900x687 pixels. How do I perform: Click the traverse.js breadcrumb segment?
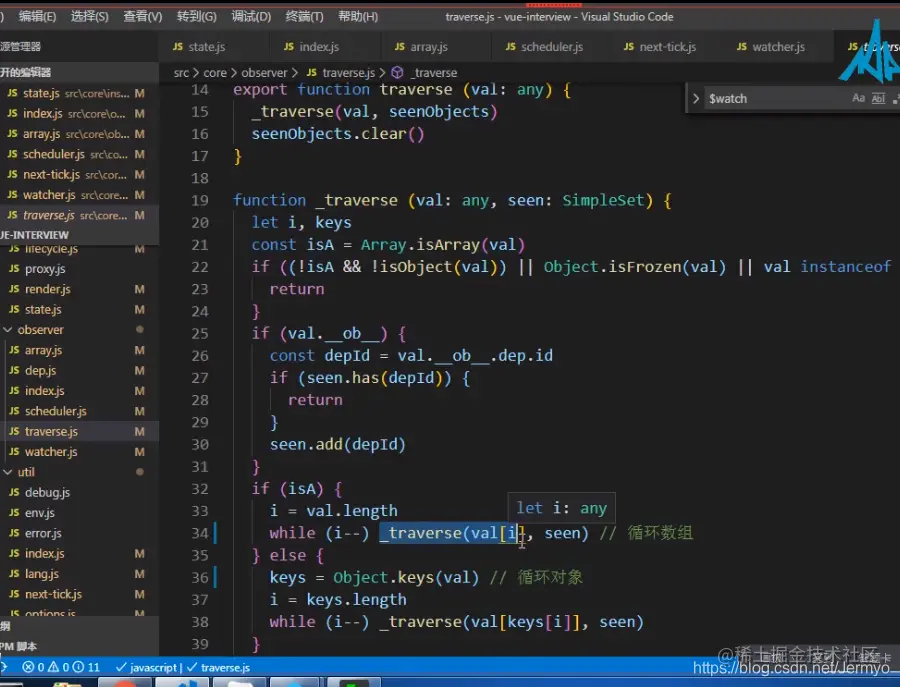click(348, 73)
